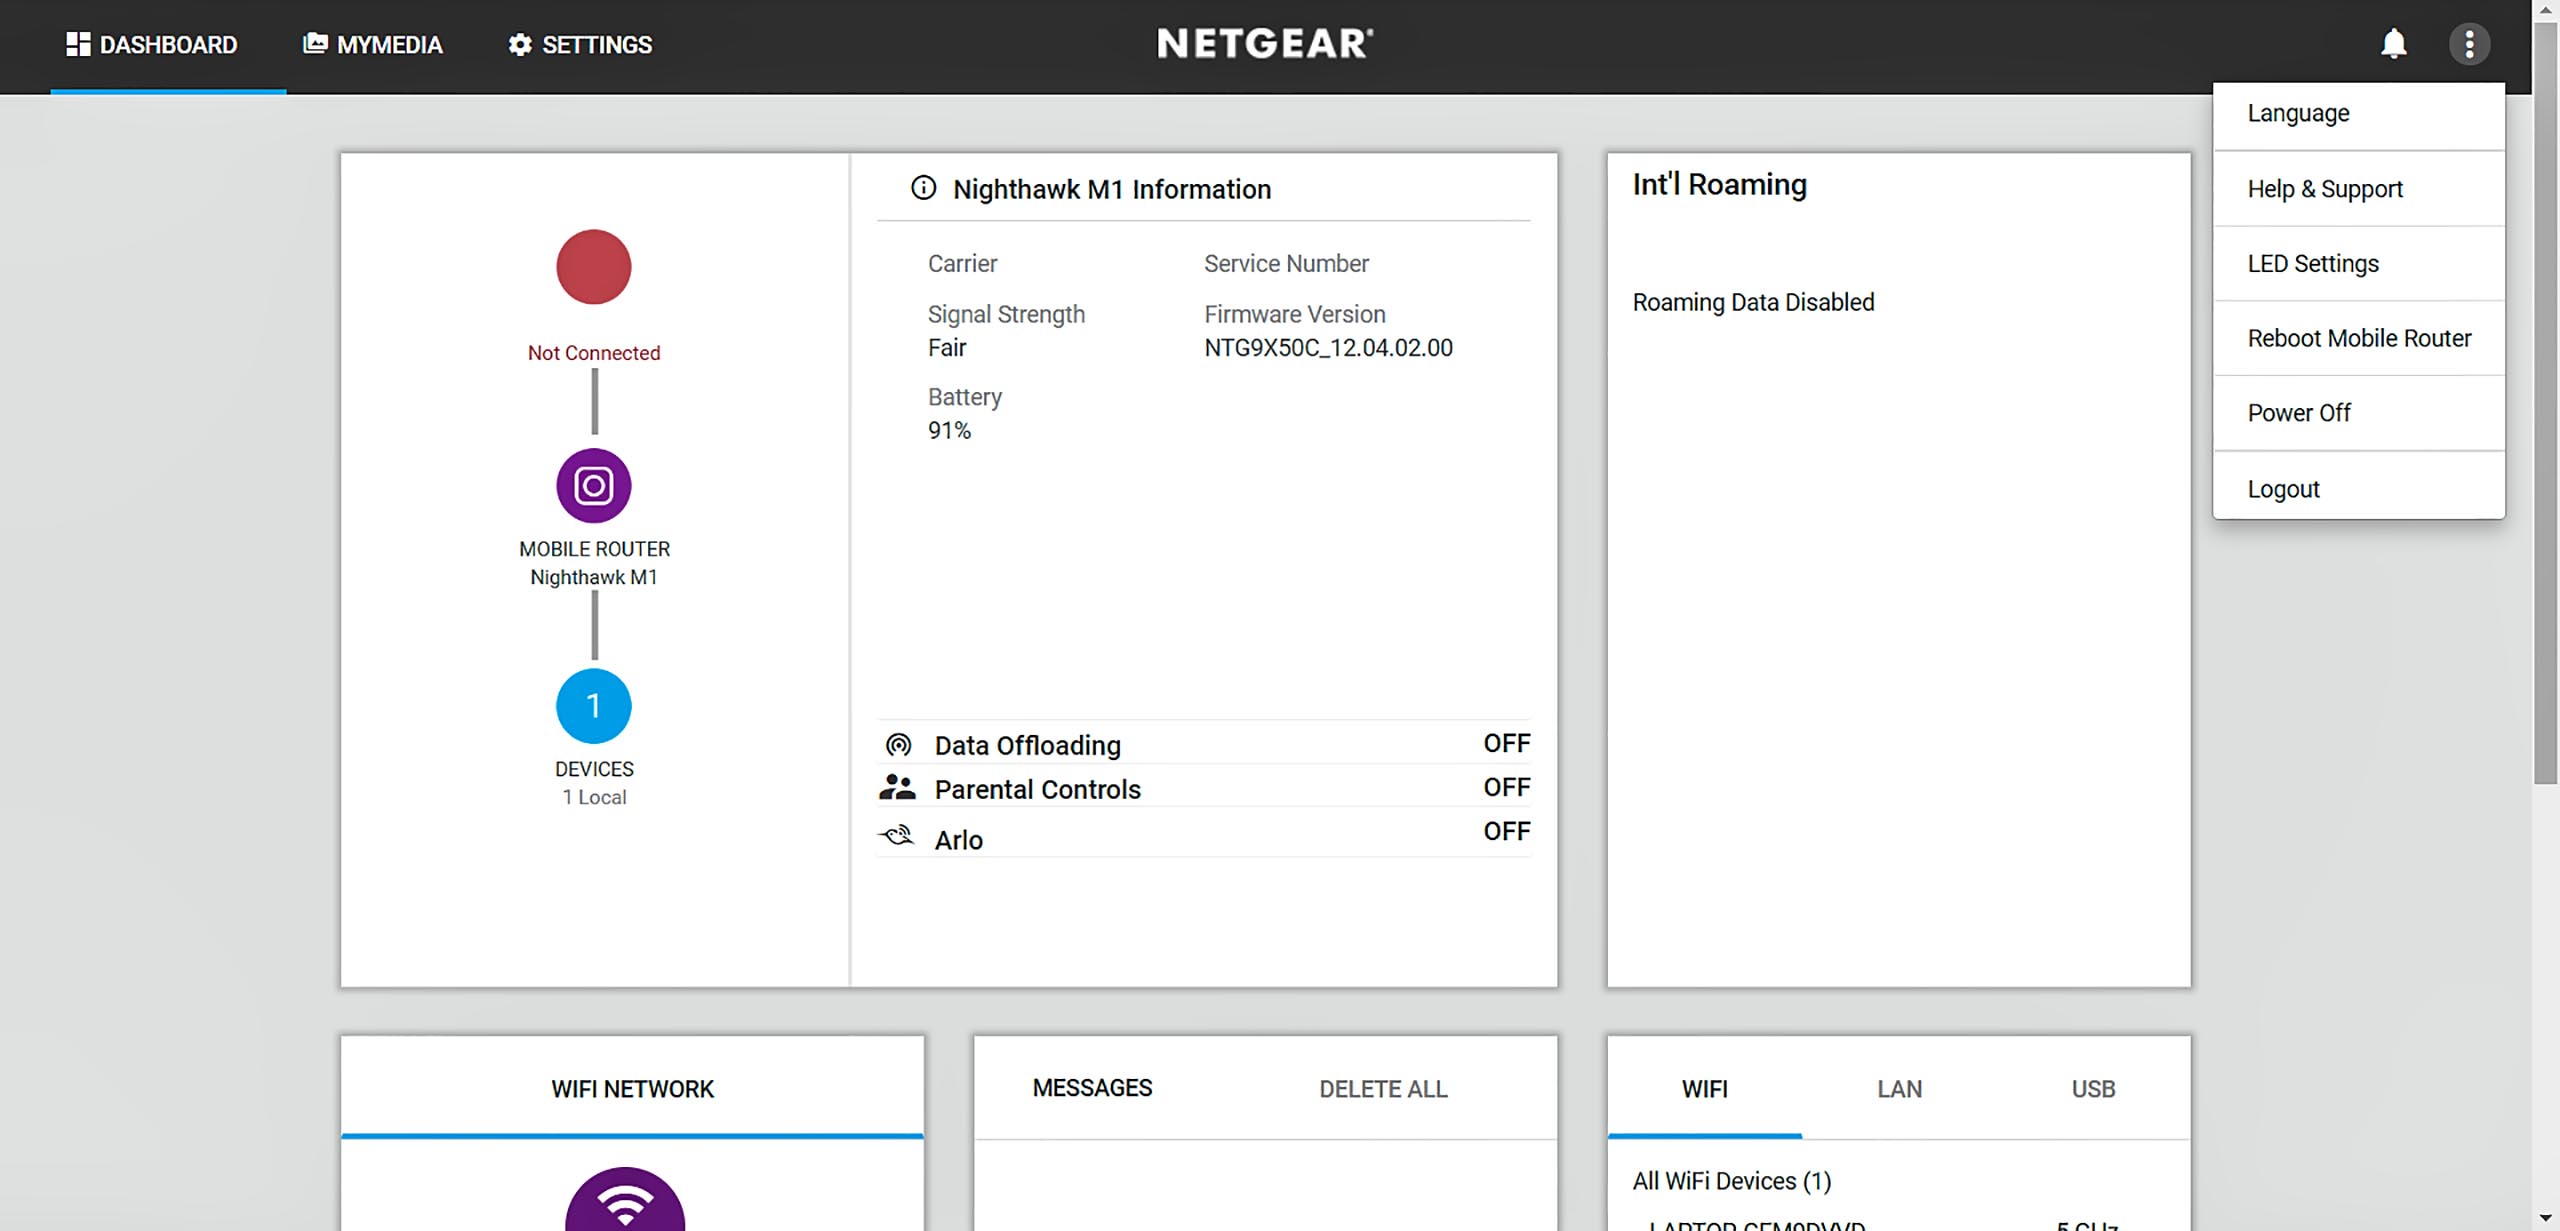Screen dimensions: 2560x1231
Task: Select Help & Support menu item
Action: point(2359,189)
